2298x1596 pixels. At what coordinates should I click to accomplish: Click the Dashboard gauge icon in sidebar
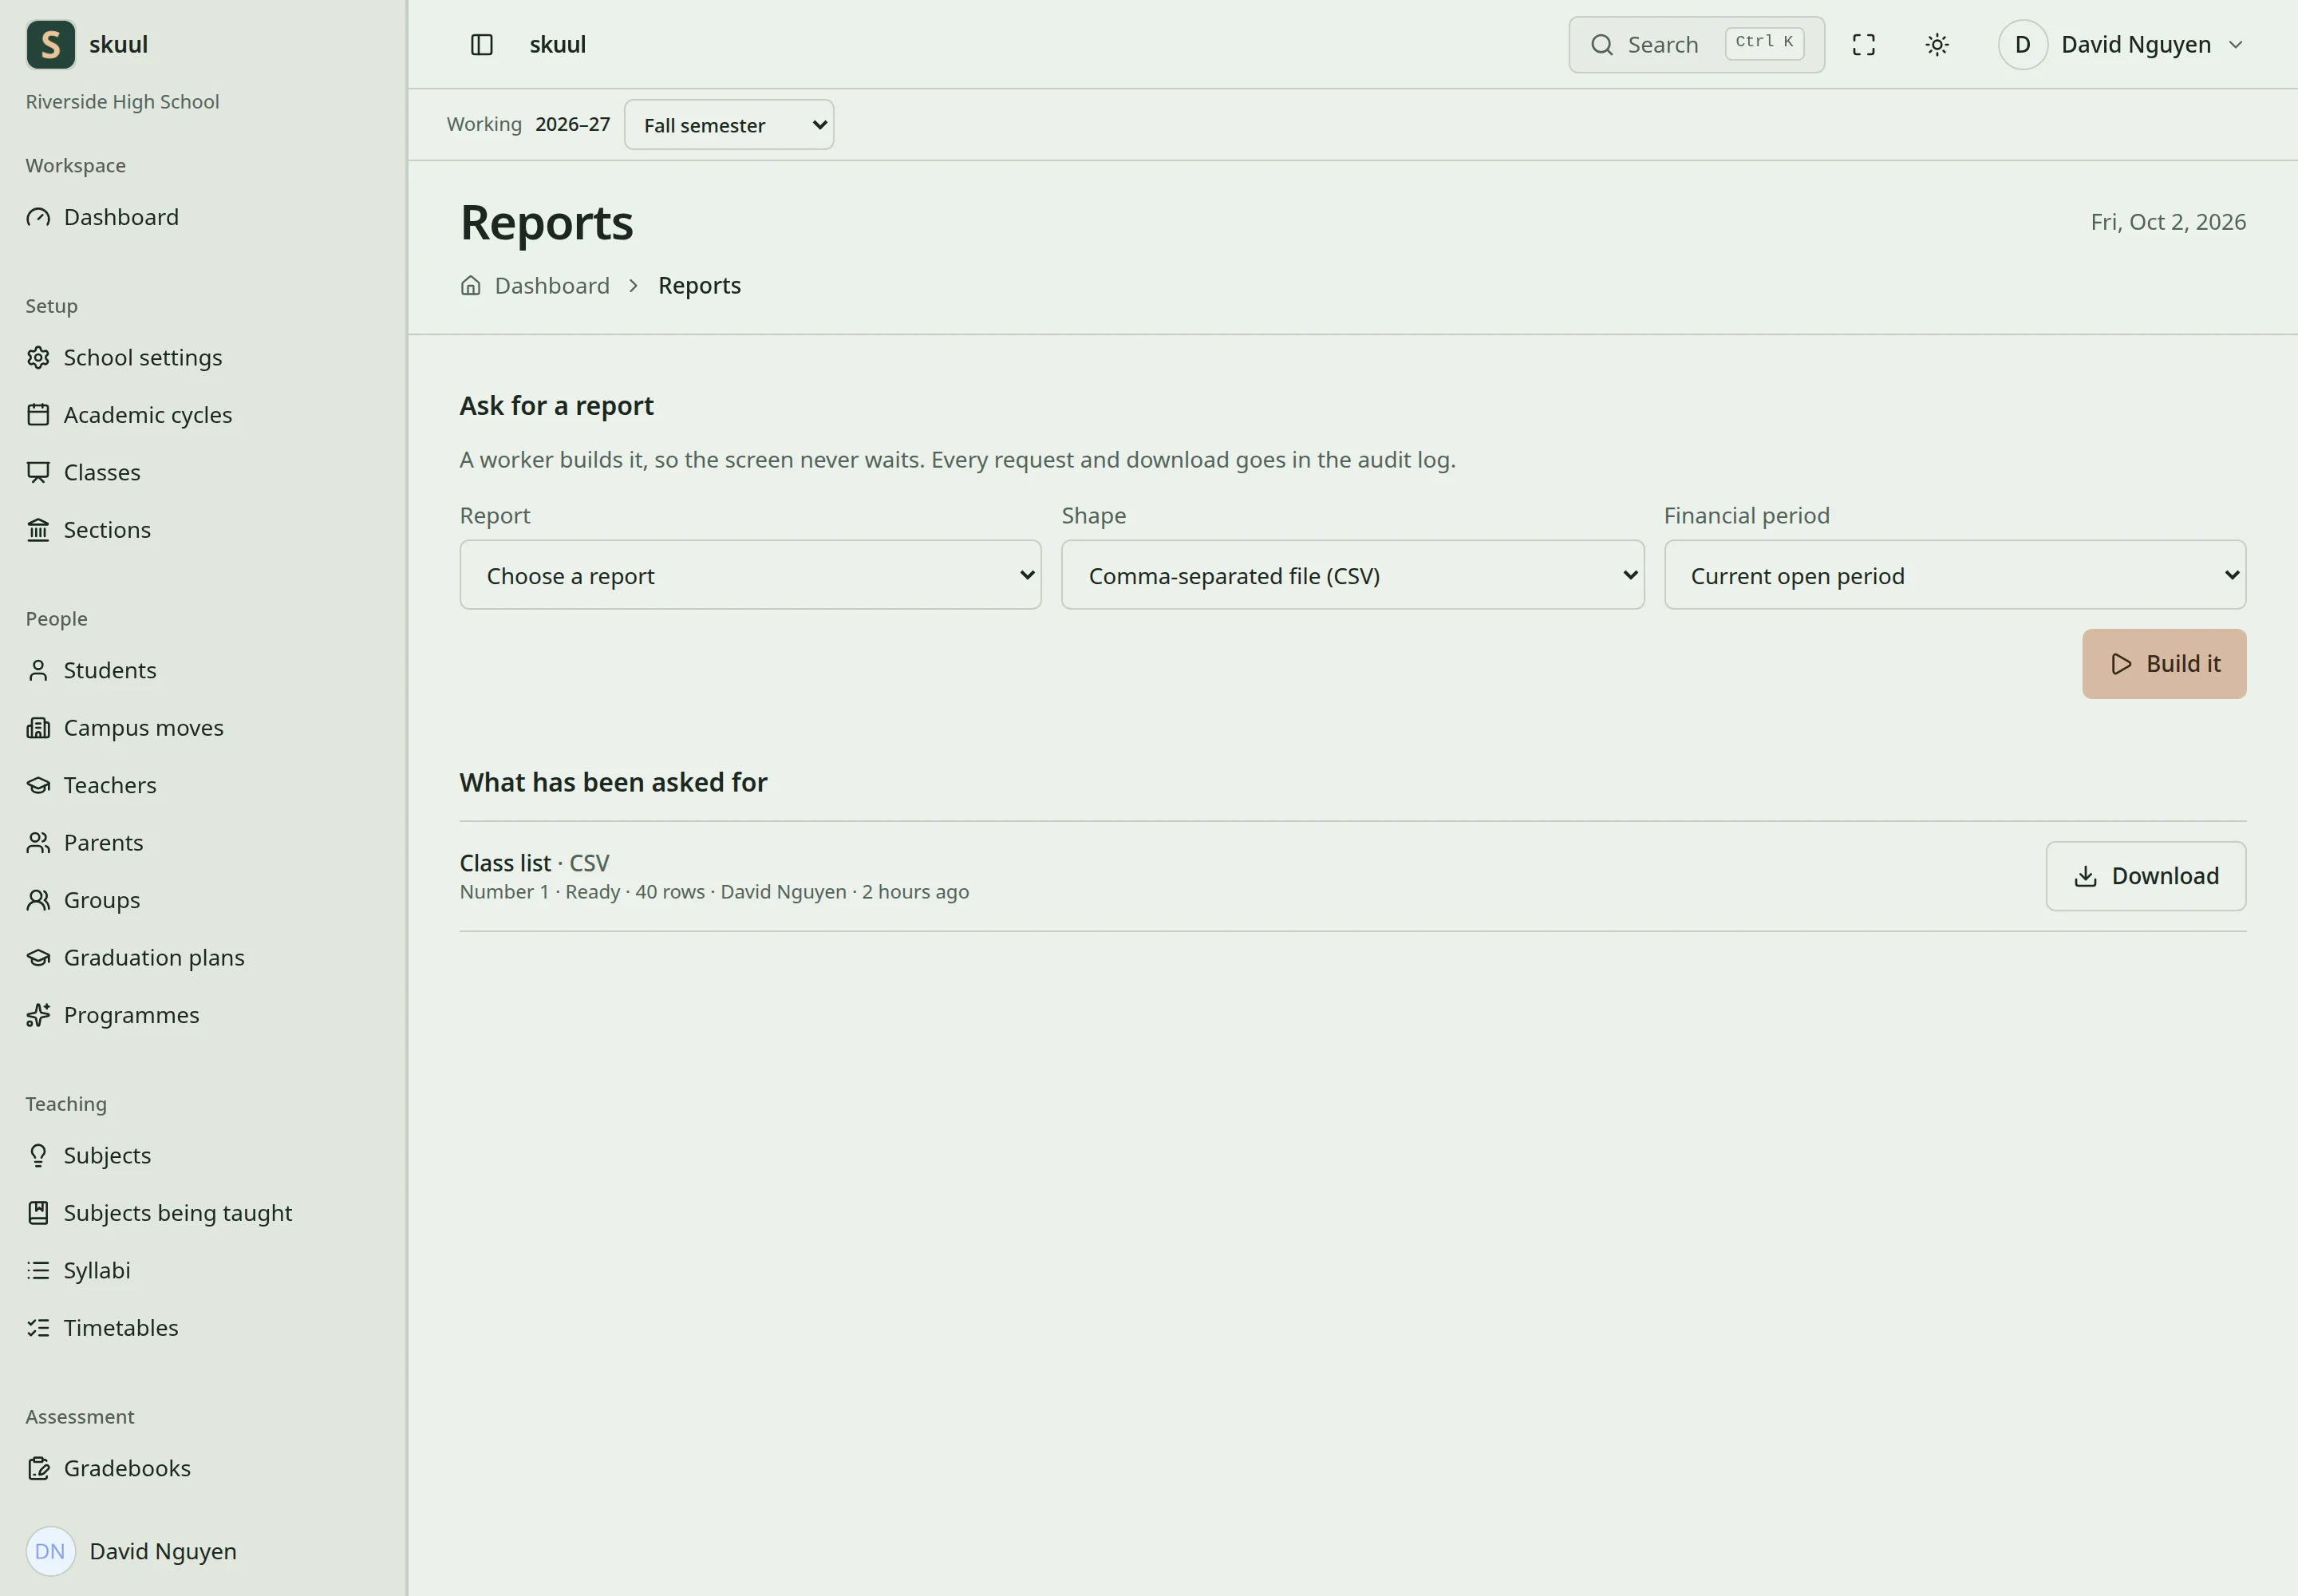point(38,217)
